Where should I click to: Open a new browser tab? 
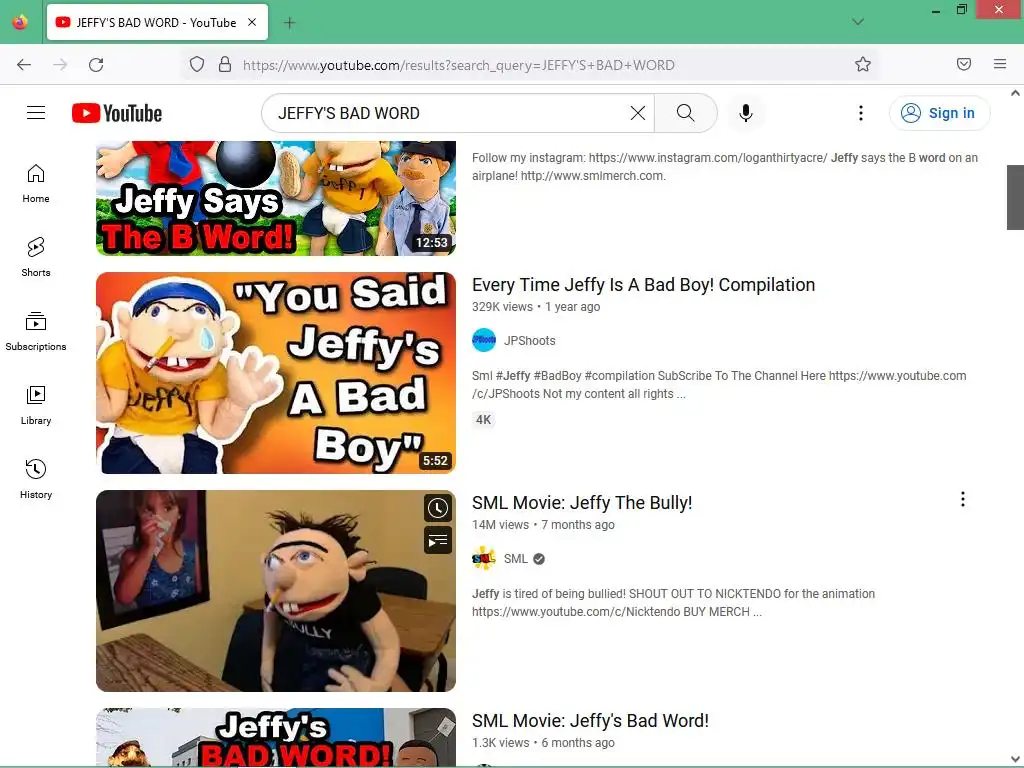289,23
